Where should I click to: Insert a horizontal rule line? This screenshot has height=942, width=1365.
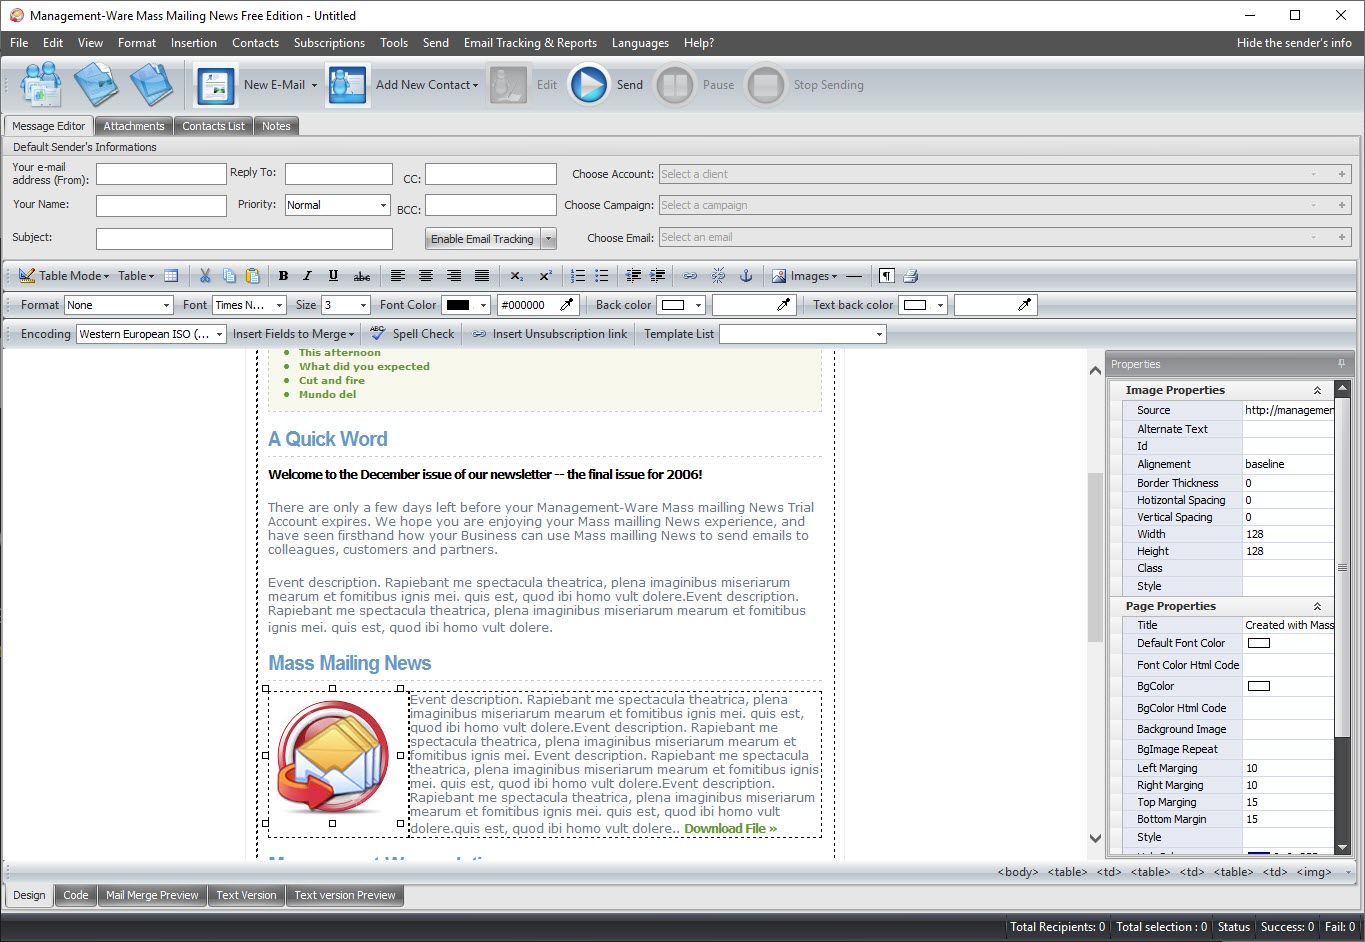[x=853, y=276]
